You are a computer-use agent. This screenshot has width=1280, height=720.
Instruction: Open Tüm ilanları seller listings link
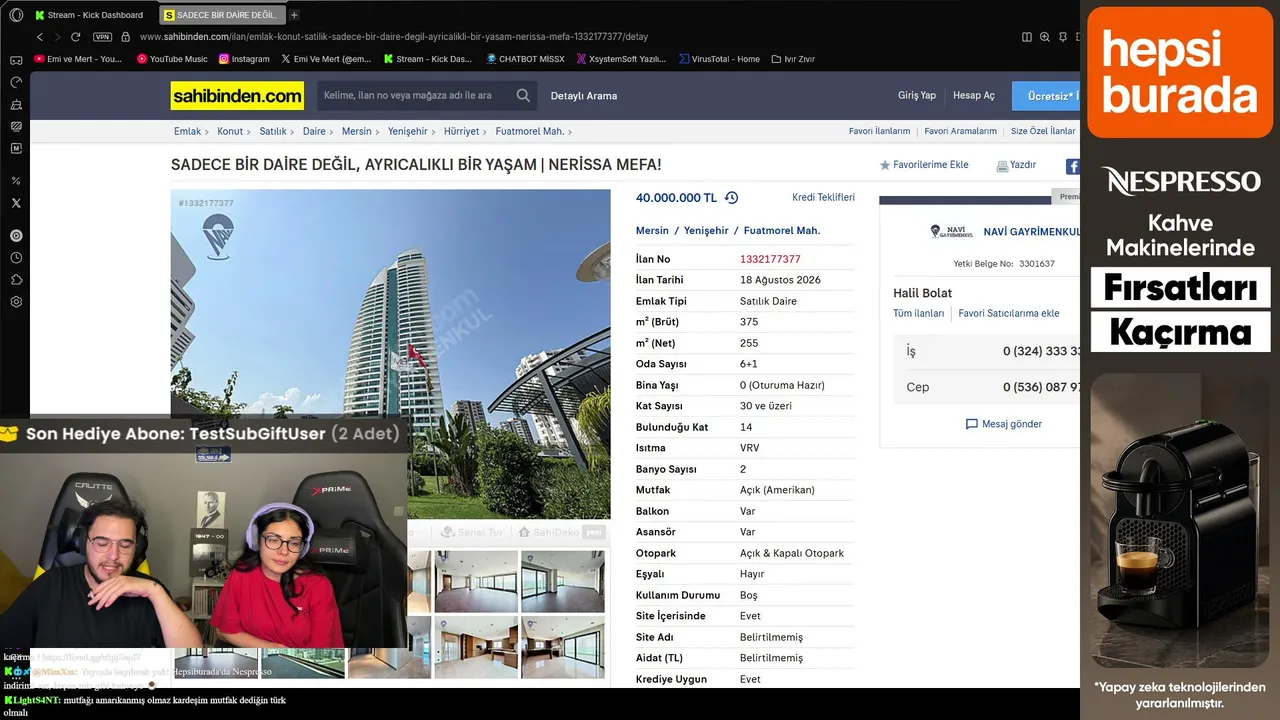[x=919, y=314]
